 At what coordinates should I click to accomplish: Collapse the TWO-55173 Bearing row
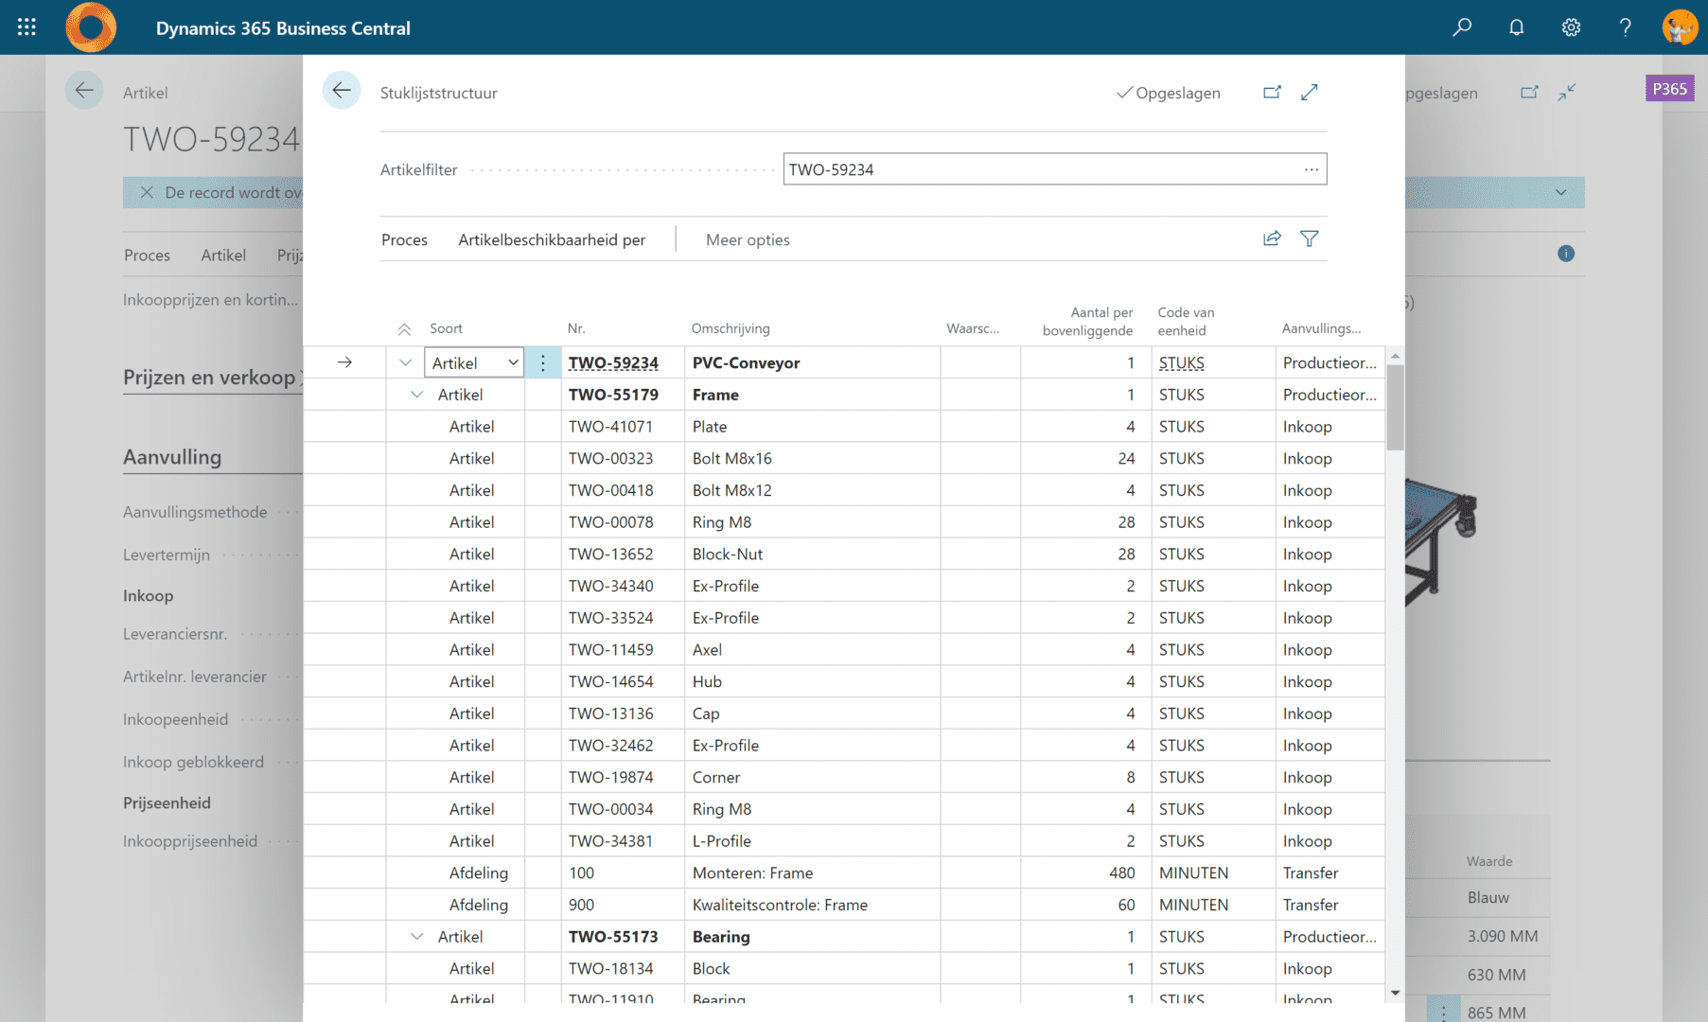point(417,937)
